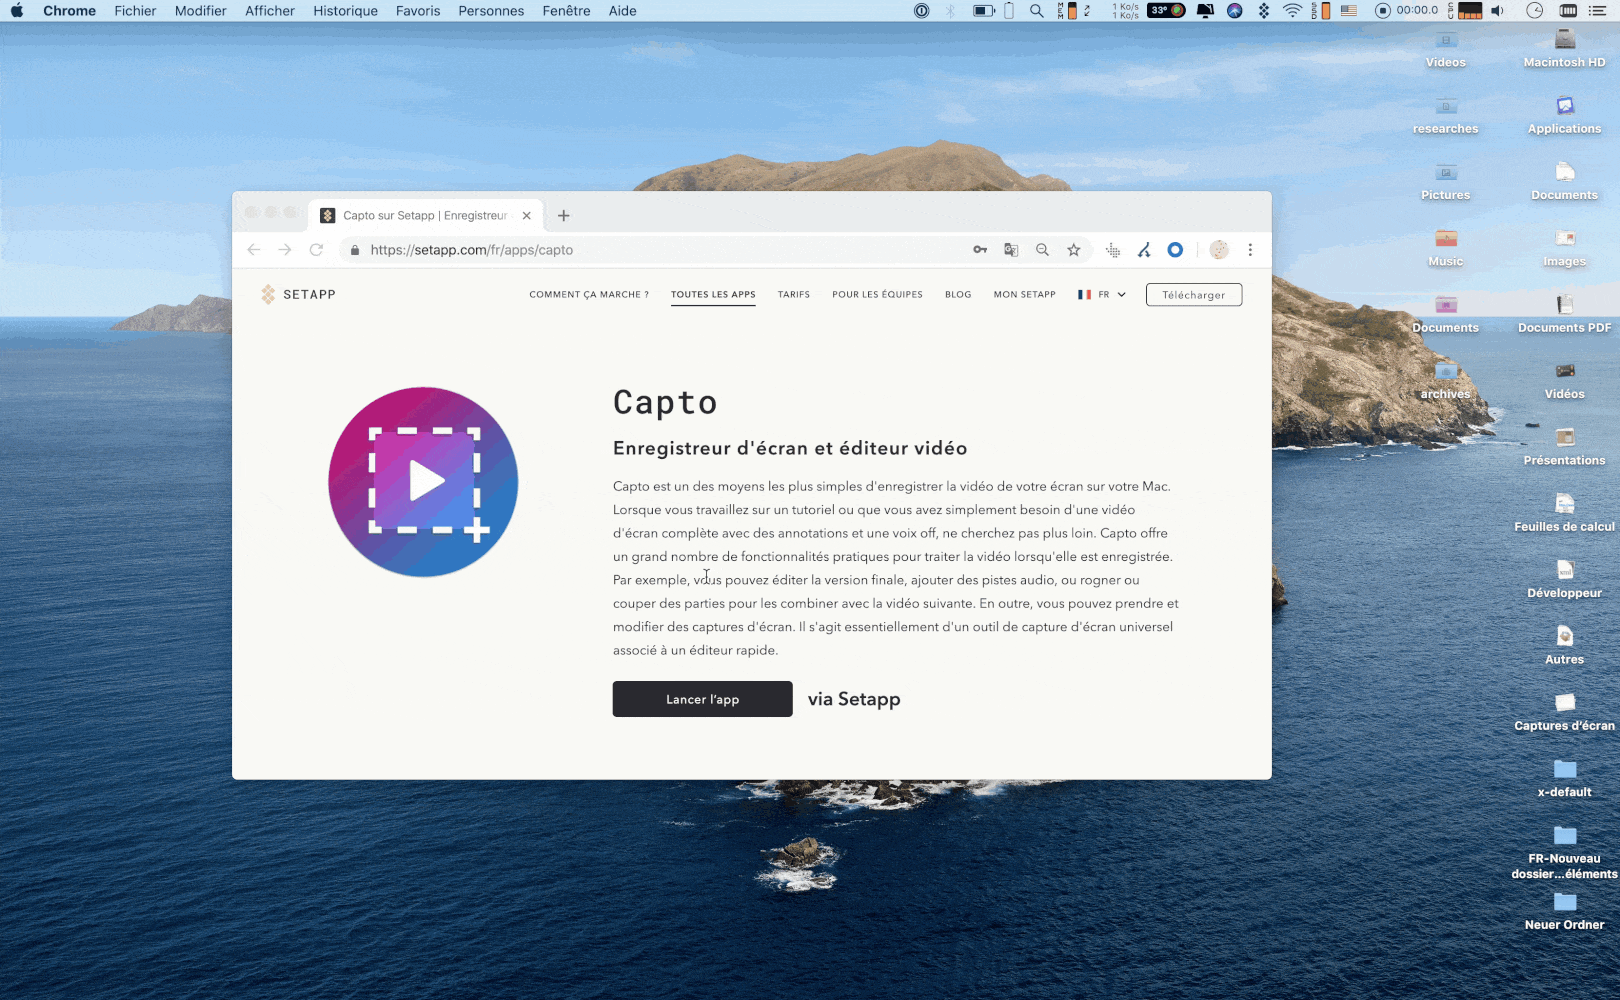Viewport: 1620px width, 1000px height.
Task: Open the Historique menu
Action: point(346,11)
